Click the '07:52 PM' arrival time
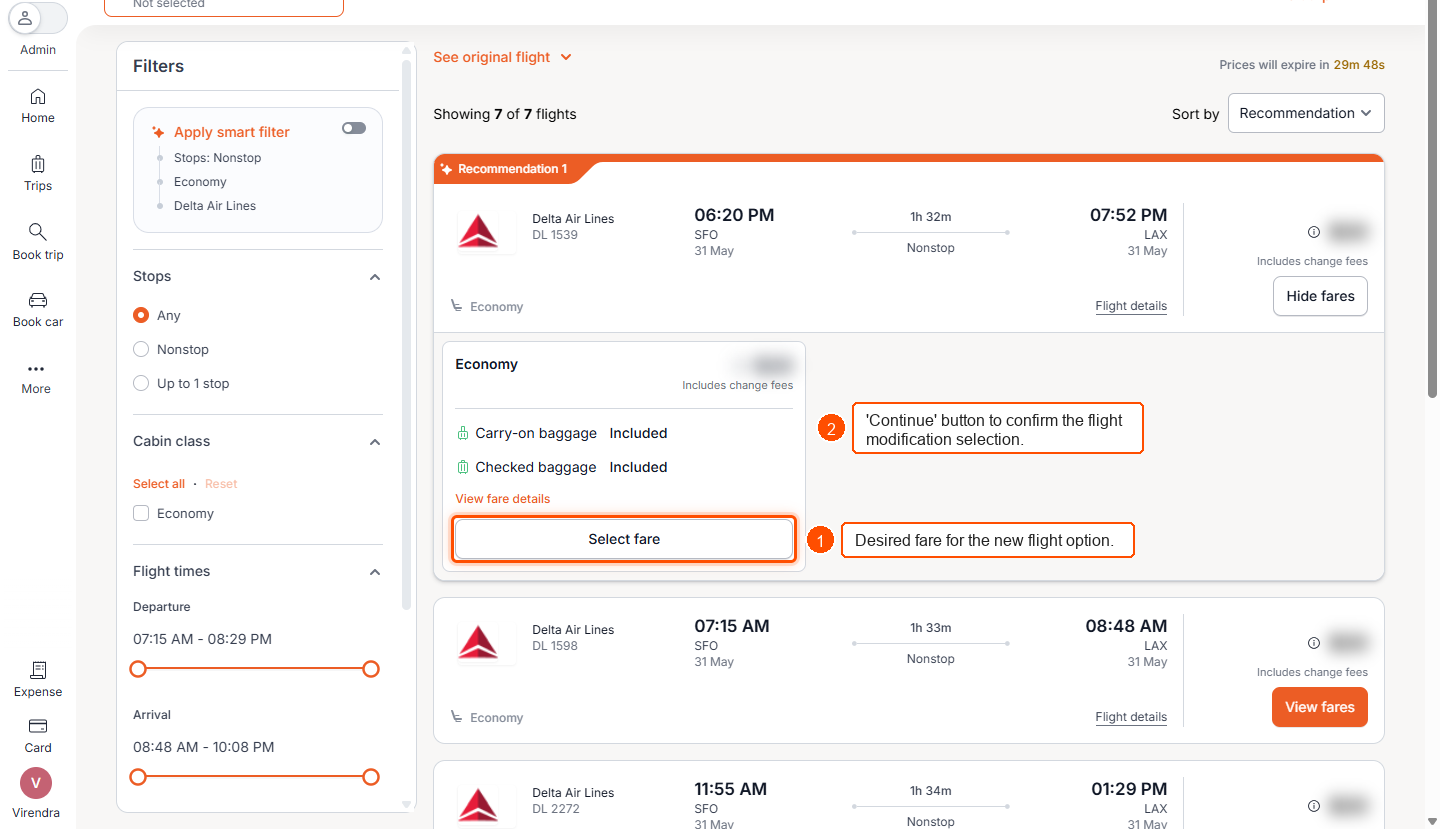 click(1128, 215)
